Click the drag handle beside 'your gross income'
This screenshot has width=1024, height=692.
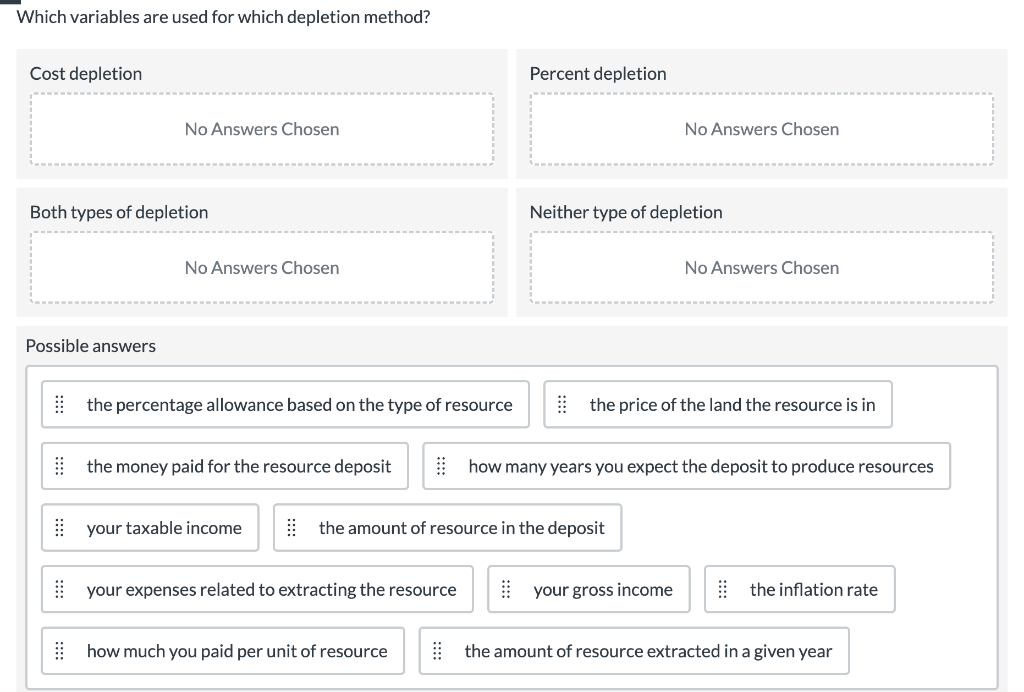[x=508, y=589]
